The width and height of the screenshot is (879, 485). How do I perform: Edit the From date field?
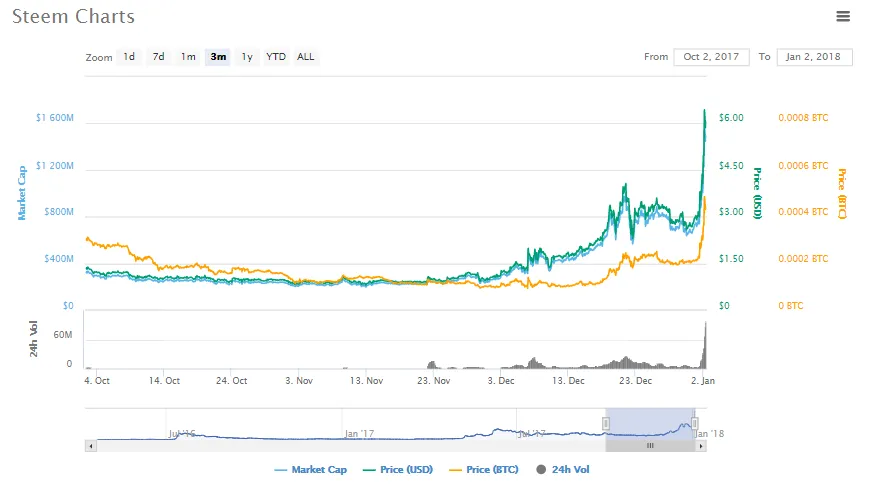[x=711, y=57]
